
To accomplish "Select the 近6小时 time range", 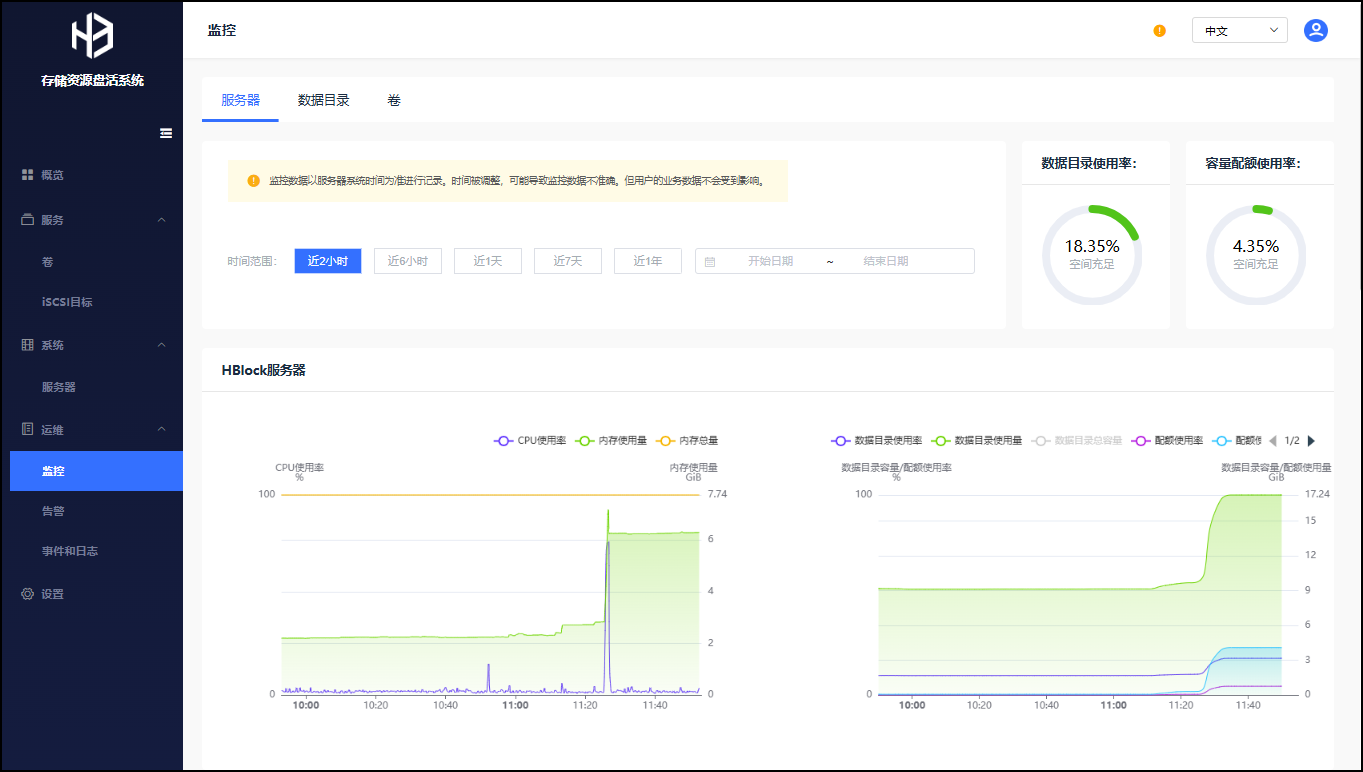I will (x=408, y=261).
